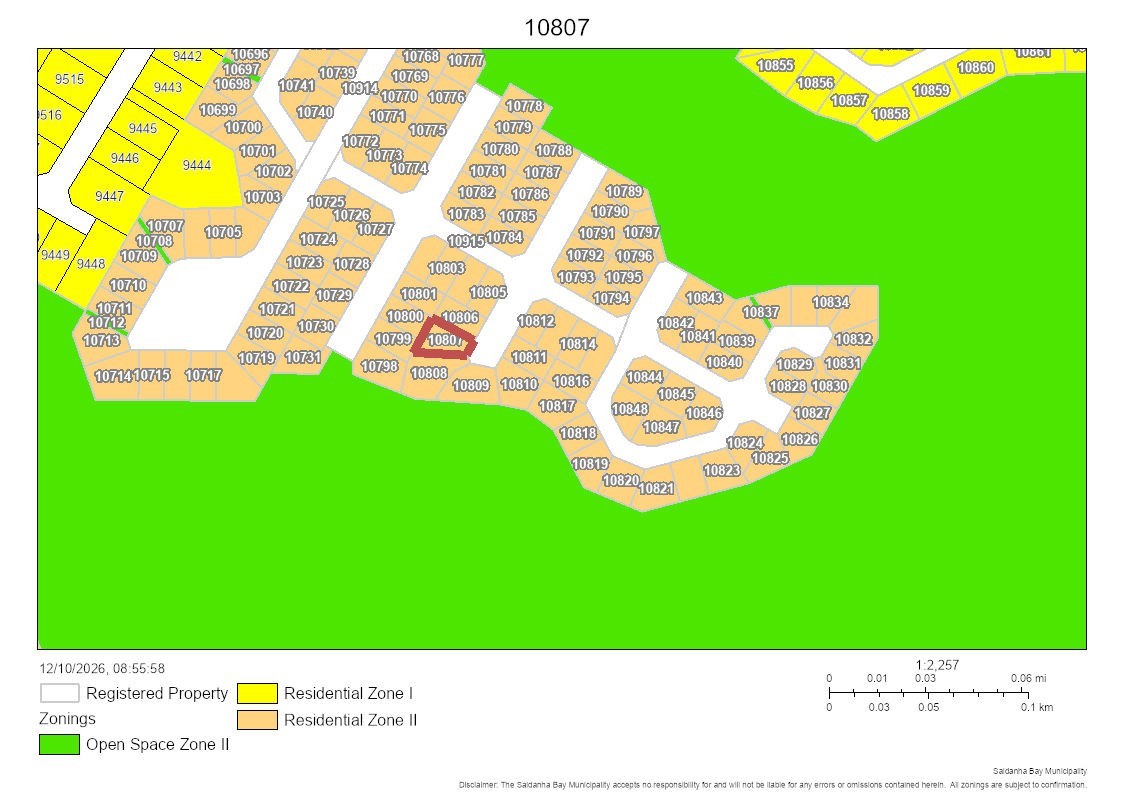Select parcel label 10915
Viewport: 1123px width, 794px height.
pos(466,241)
